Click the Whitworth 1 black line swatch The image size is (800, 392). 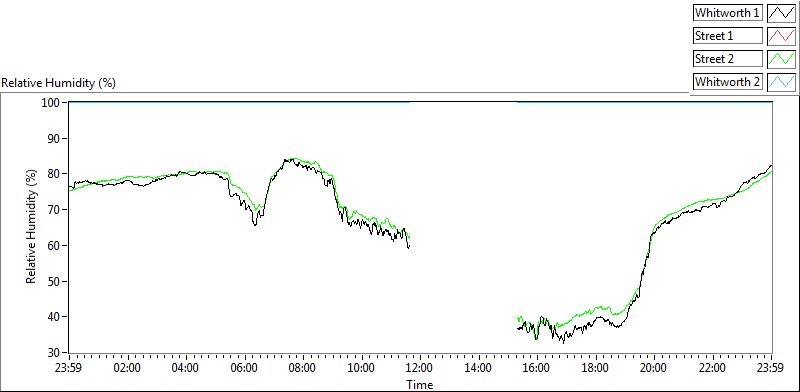(782, 13)
